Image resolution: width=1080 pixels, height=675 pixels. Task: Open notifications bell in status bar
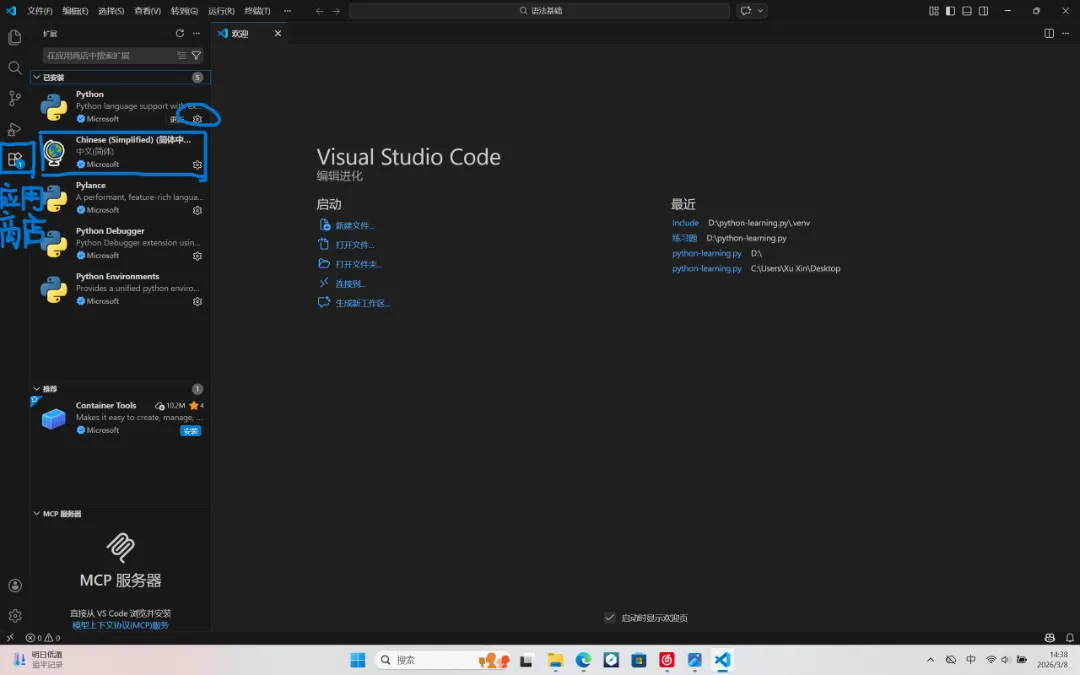[x=1070, y=638]
